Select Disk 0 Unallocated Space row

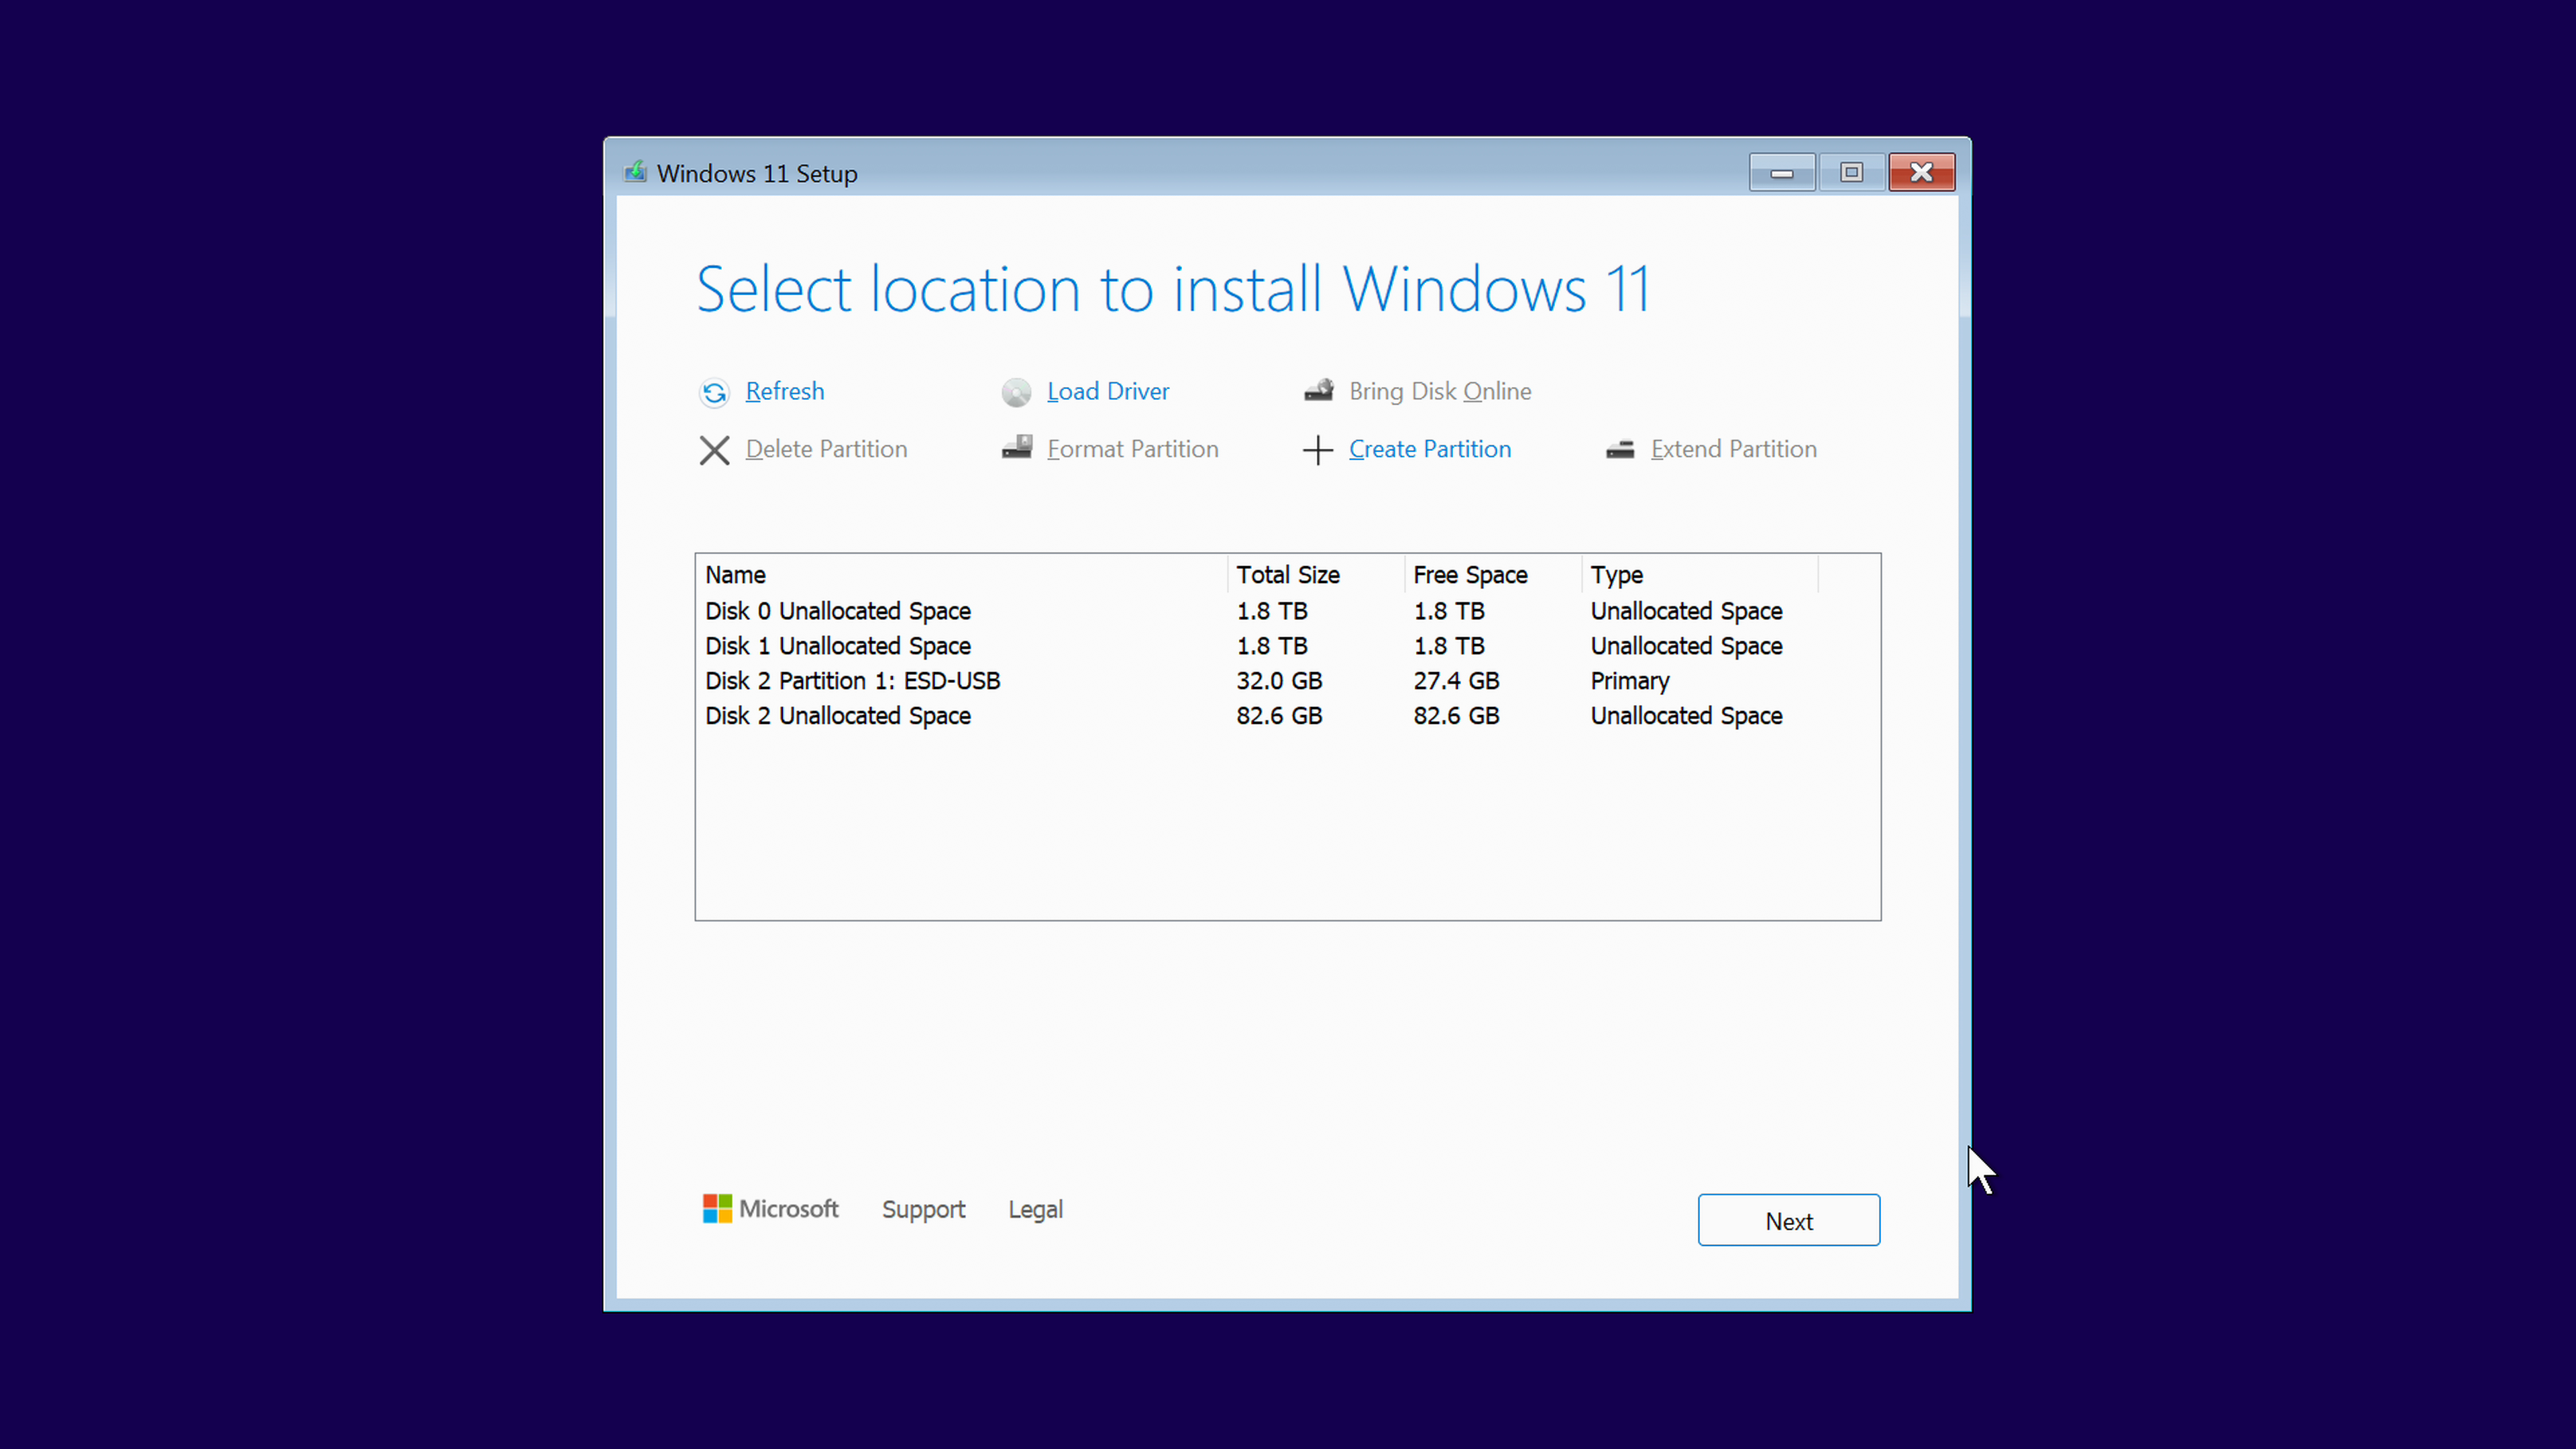1287,611
